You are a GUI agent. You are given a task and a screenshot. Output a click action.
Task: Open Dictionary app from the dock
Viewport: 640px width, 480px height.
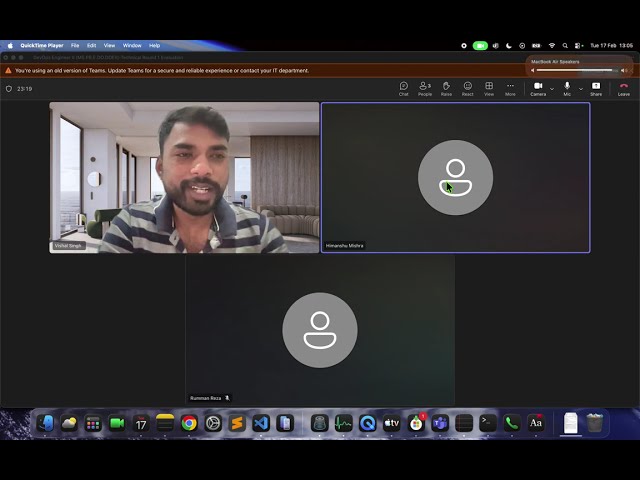(536, 423)
